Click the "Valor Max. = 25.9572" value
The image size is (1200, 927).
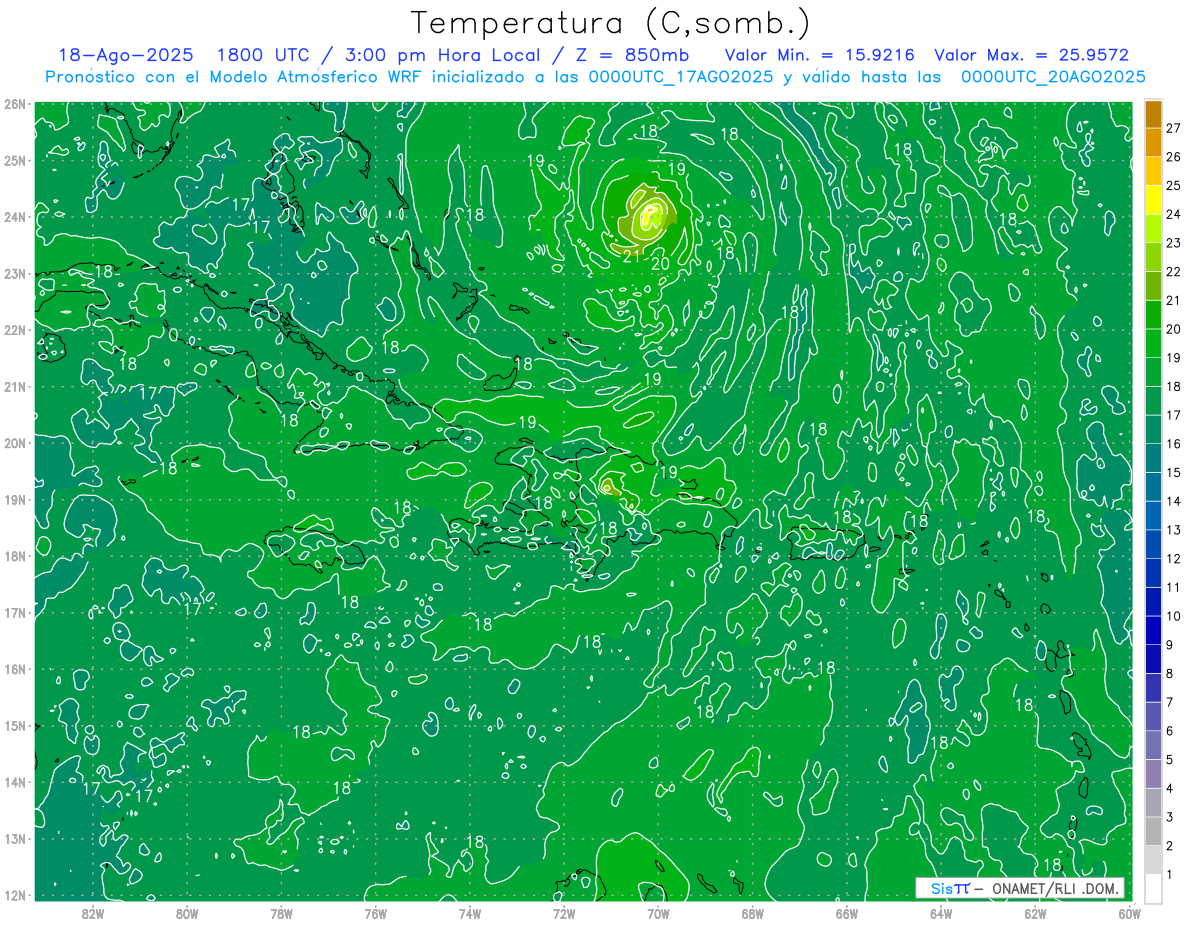tap(1031, 55)
